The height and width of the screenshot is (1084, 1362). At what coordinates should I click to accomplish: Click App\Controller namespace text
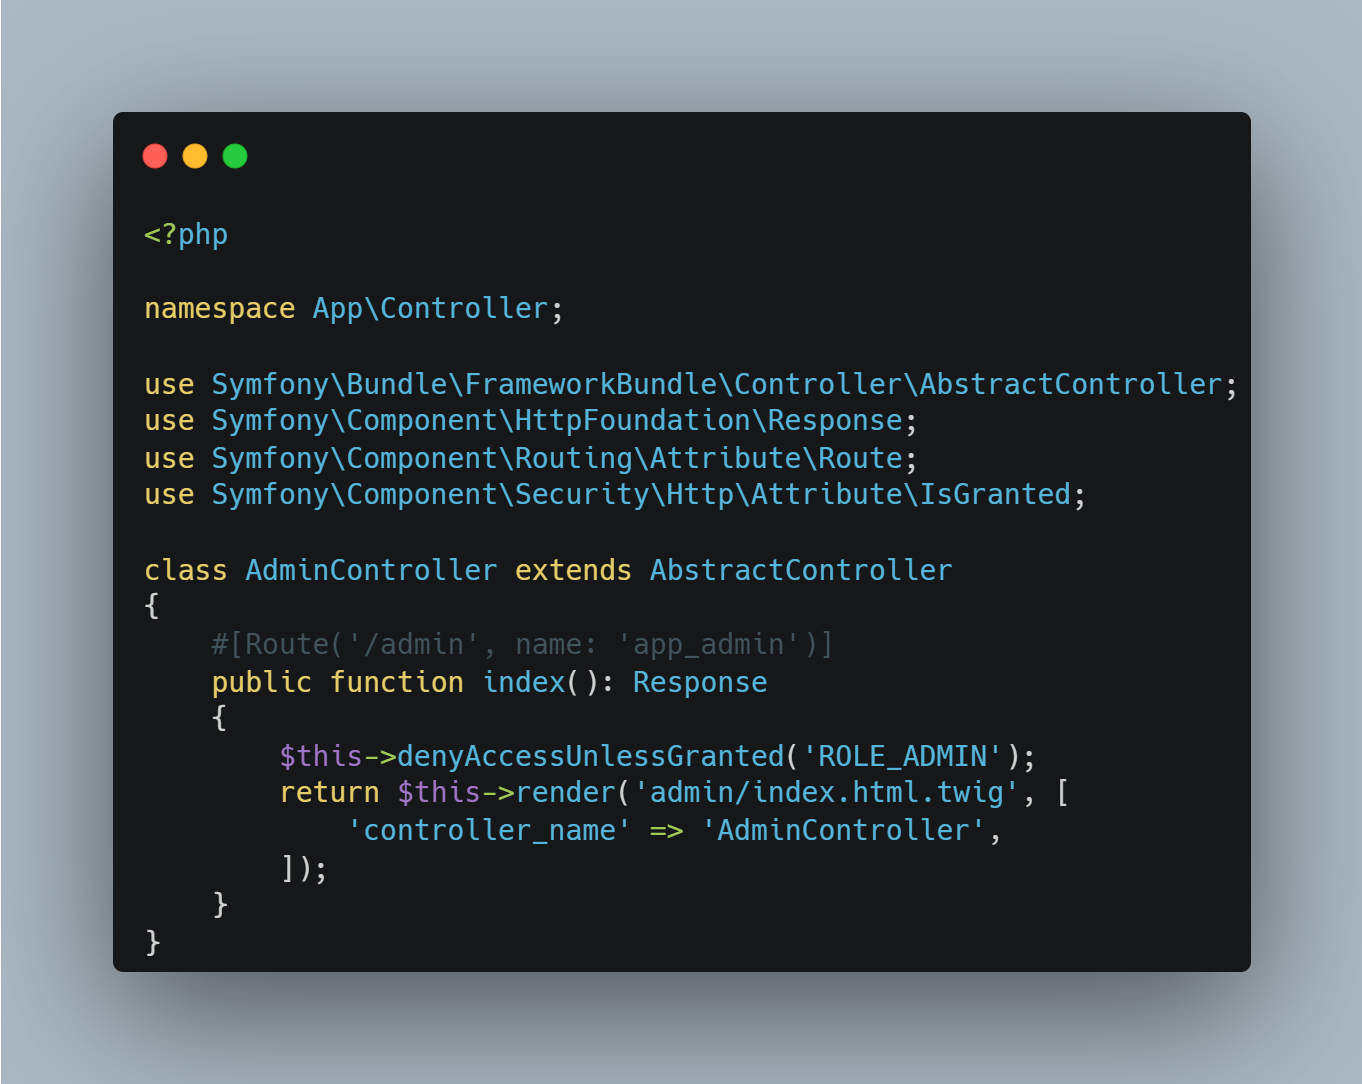tap(431, 309)
